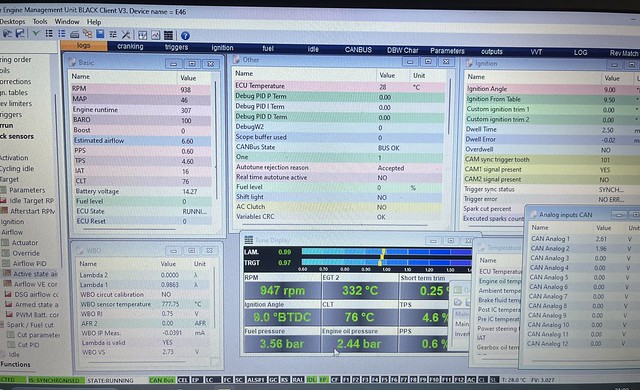Viewport: 640px width, 390px height.
Task: Open the Tools menu
Action: tap(40, 22)
